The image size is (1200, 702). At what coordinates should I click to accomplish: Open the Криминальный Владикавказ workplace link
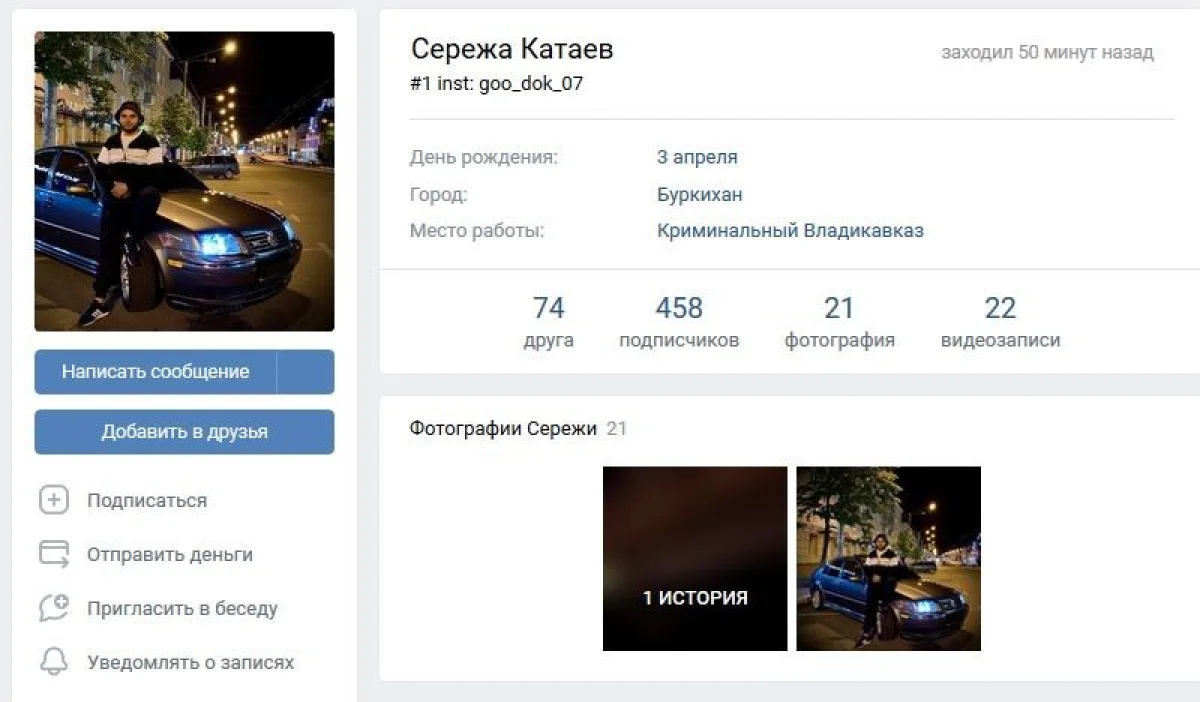[790, 231]
